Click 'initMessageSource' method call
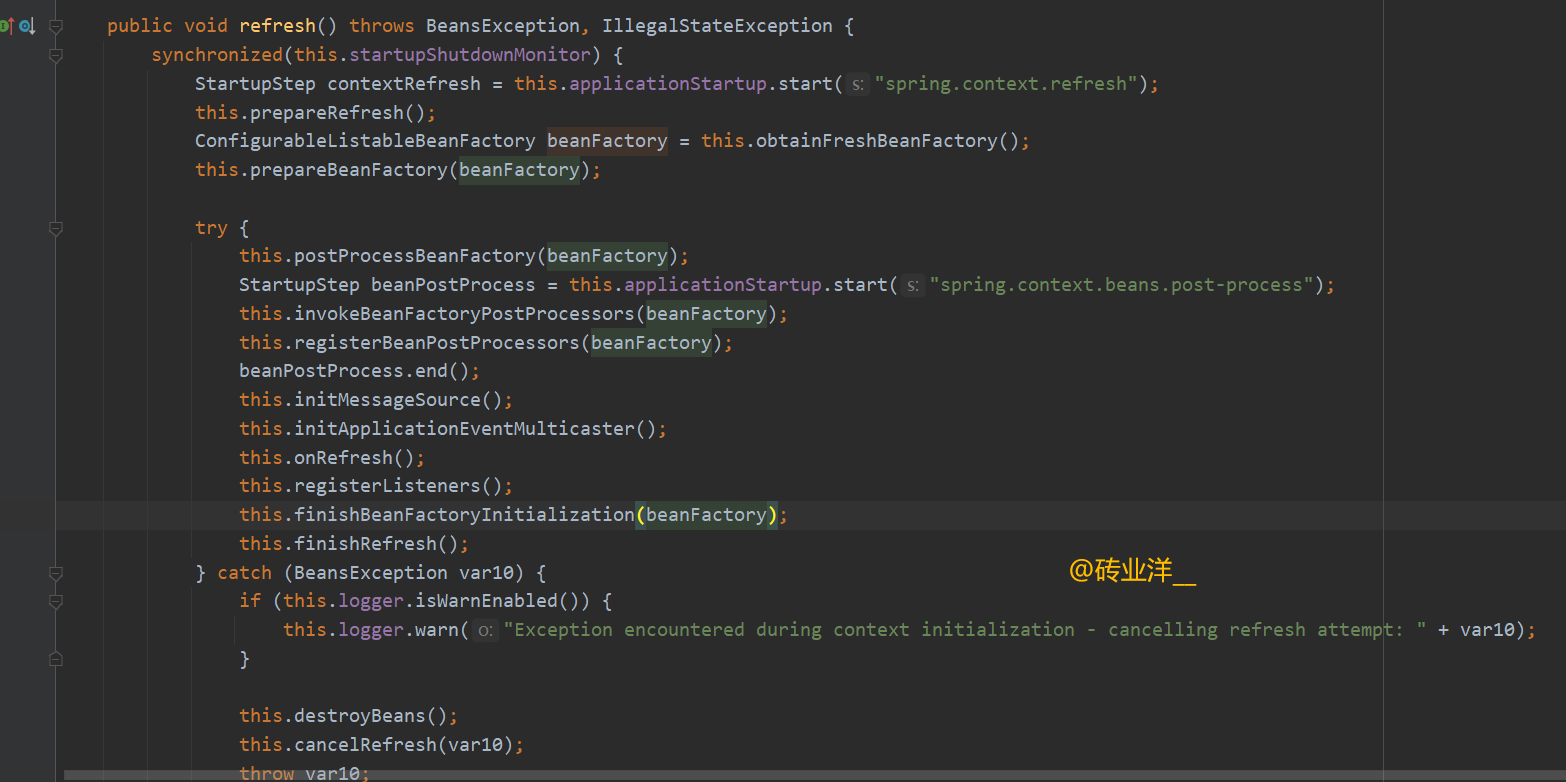 (387, 400)
